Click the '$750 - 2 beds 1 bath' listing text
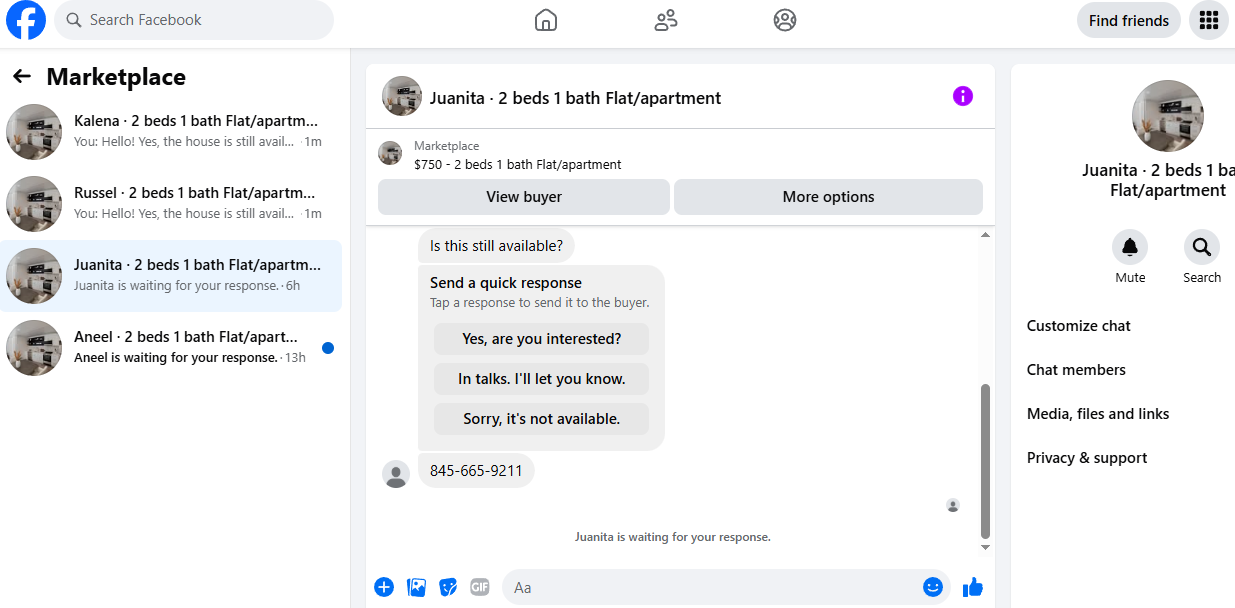1235x608 pixels. click(518, 165)
